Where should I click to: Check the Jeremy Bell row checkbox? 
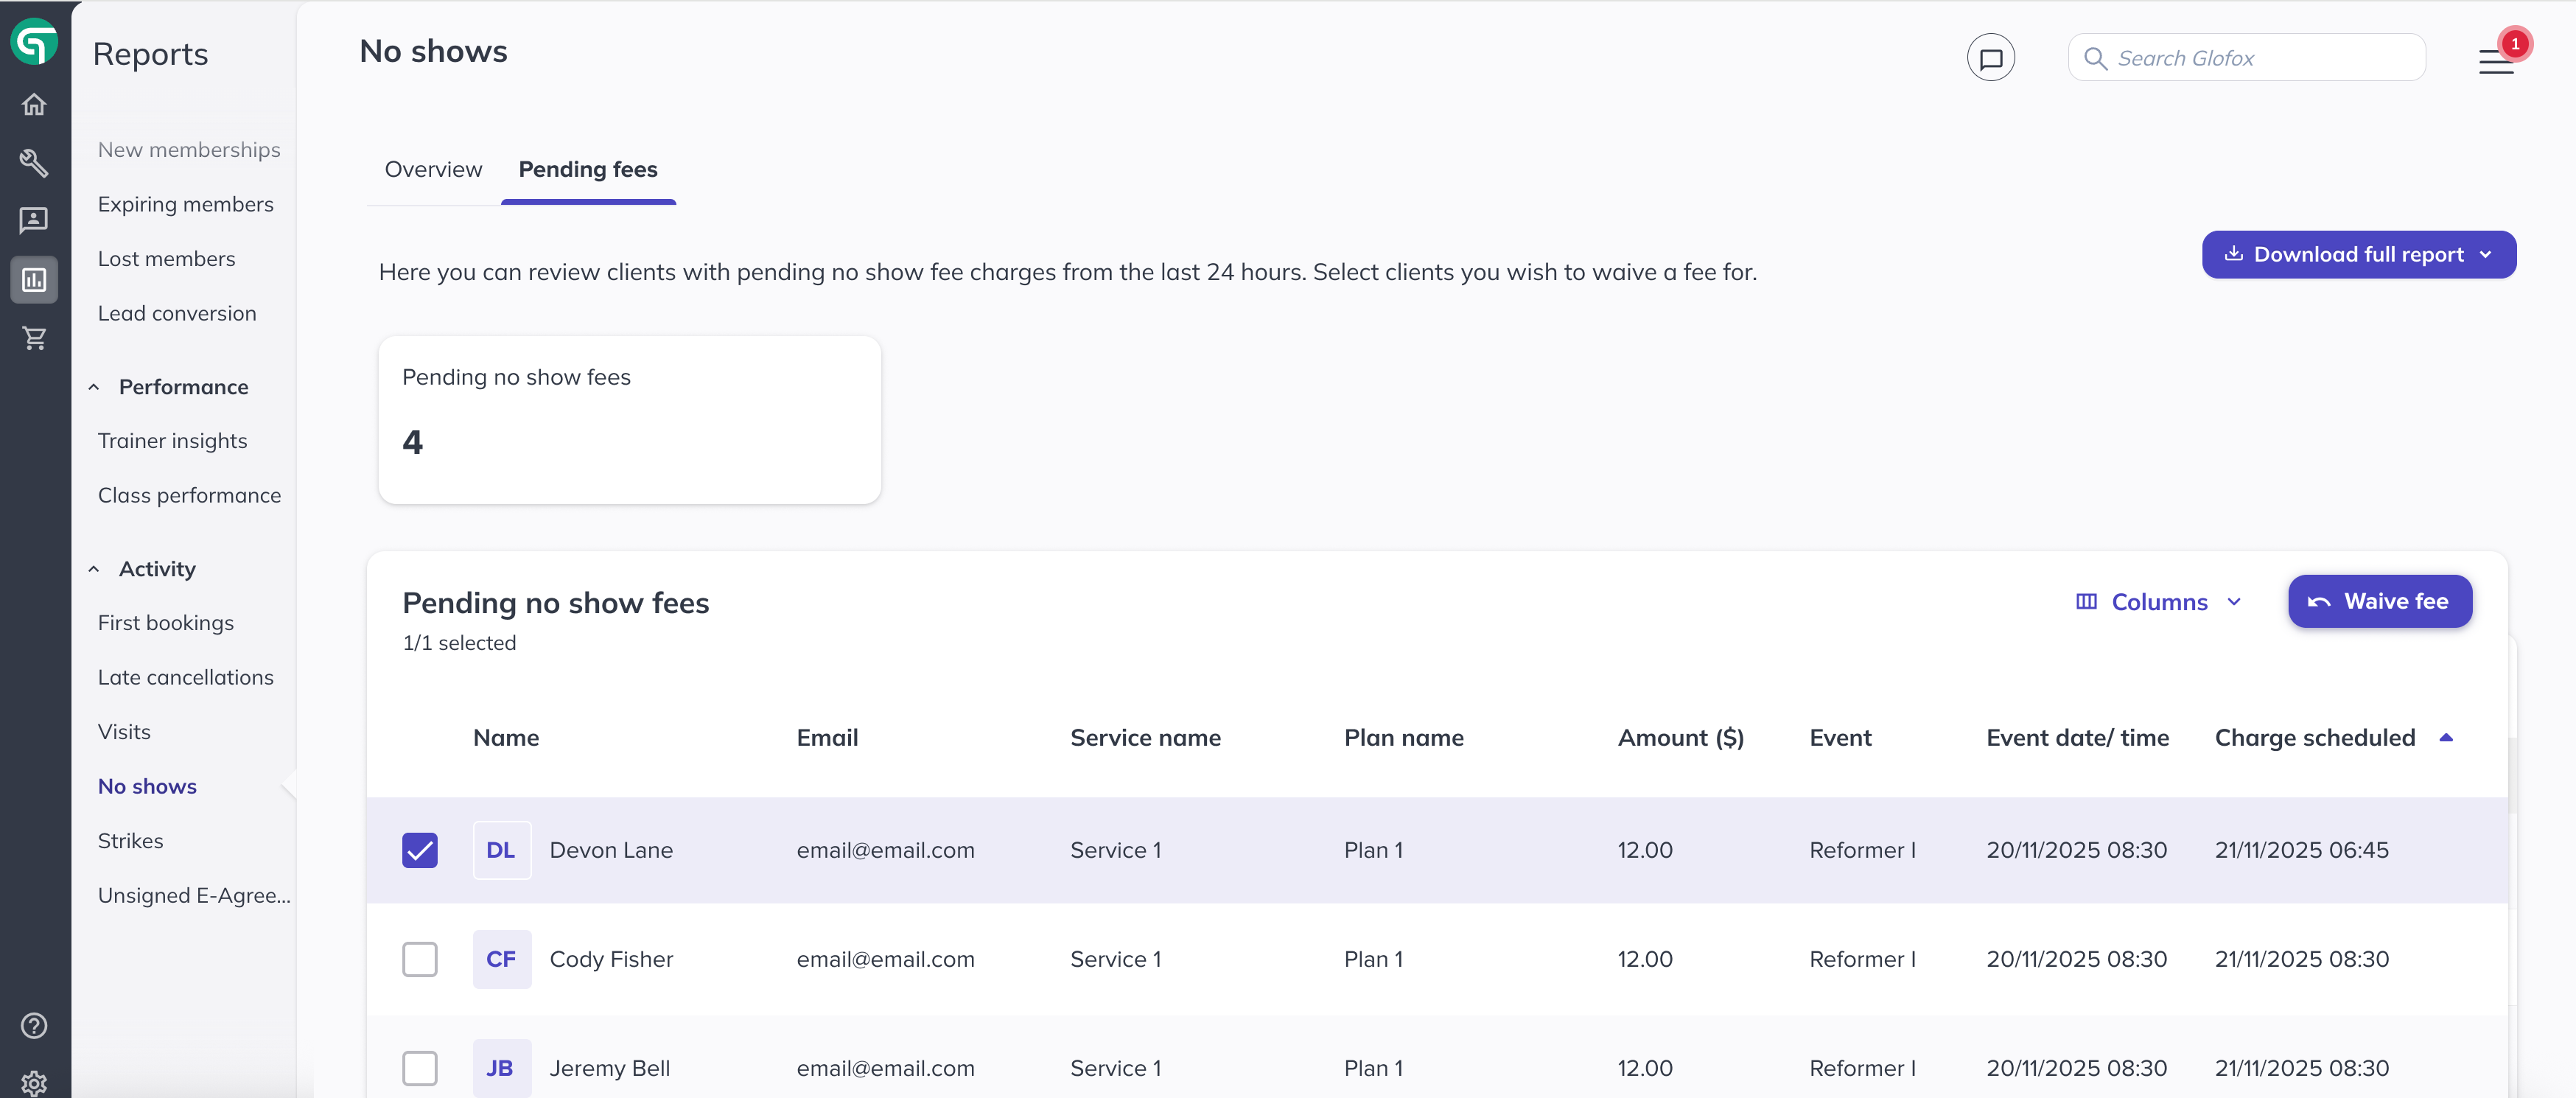[x=420, y=1068]
